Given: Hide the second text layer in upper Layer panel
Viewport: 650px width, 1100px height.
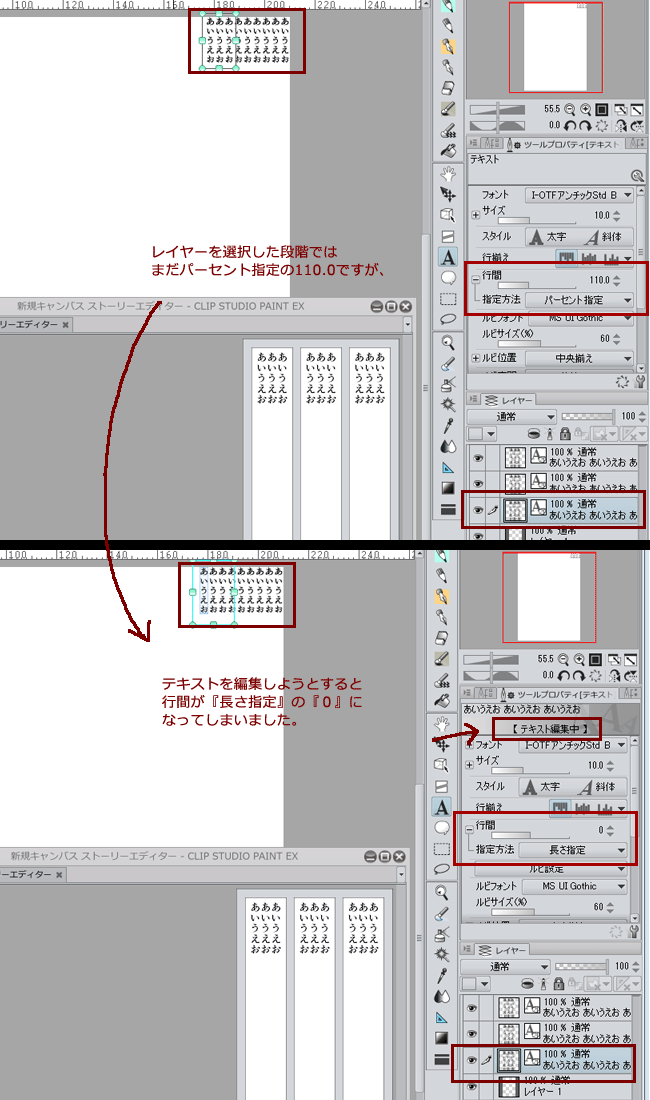Looking at the screenshot, I should [x=478, y=484].
